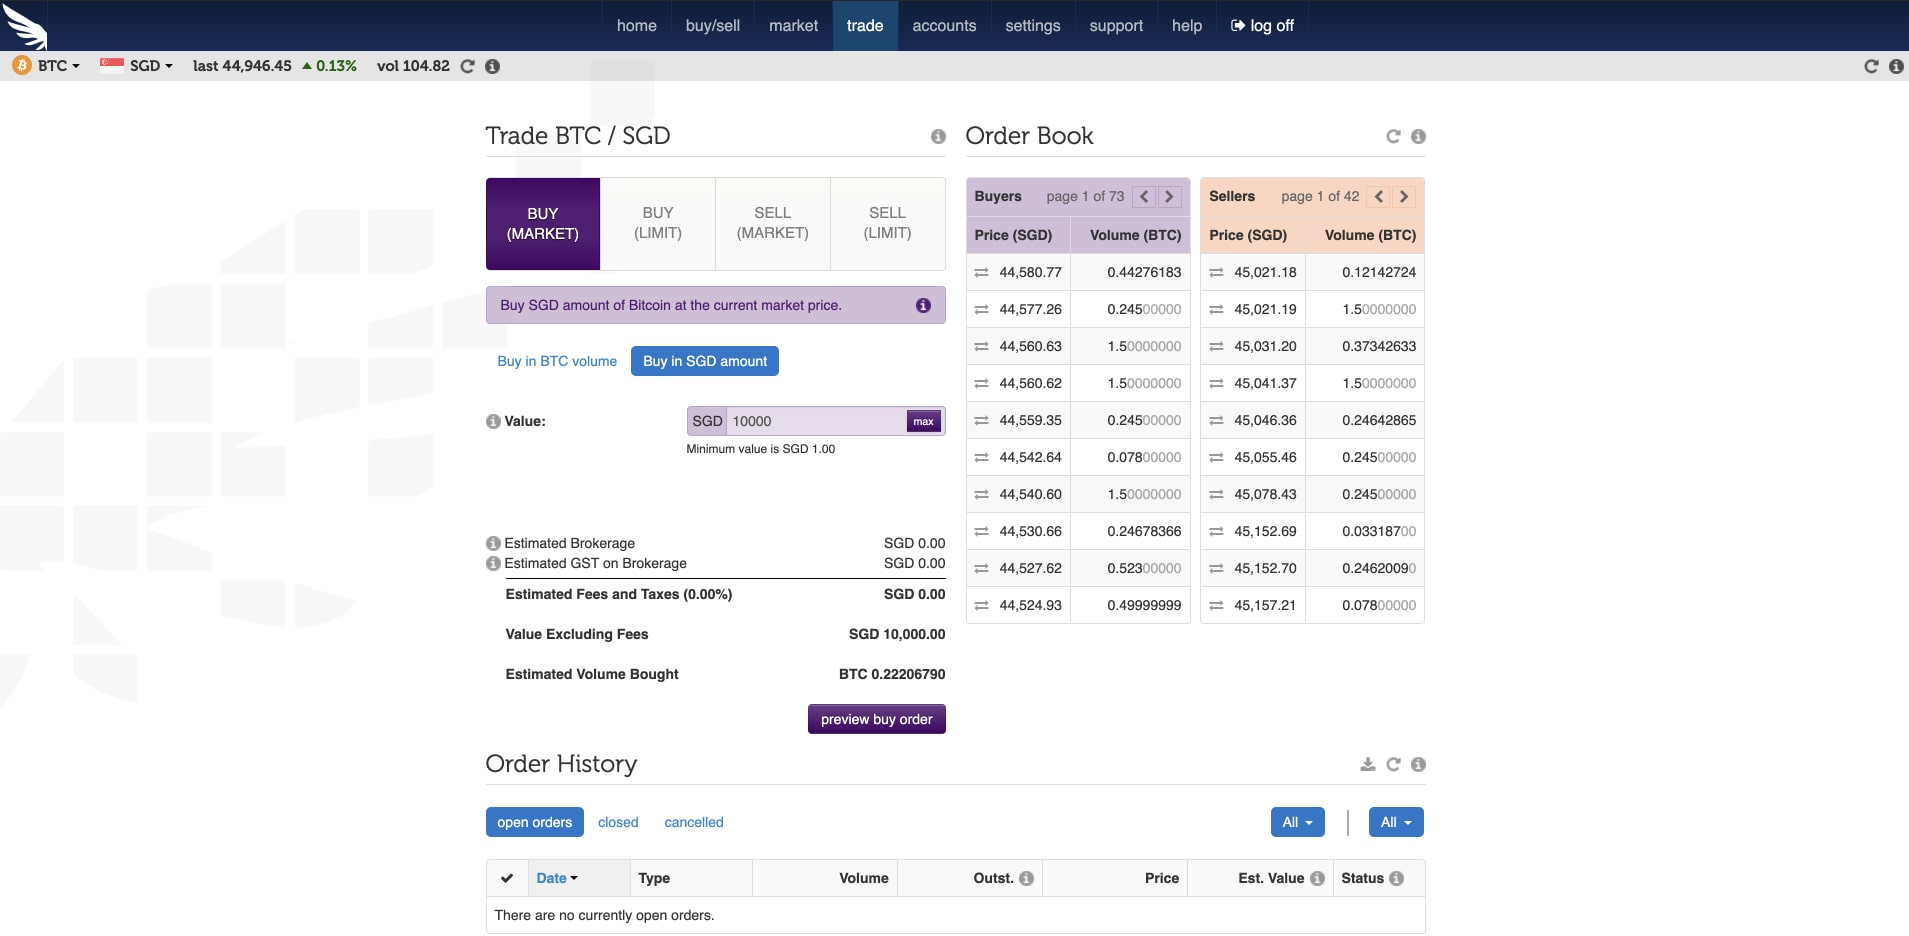Screen dimensions: 1909x936
Task: Open the second All filter dropdown
Action: (1396, 822)
